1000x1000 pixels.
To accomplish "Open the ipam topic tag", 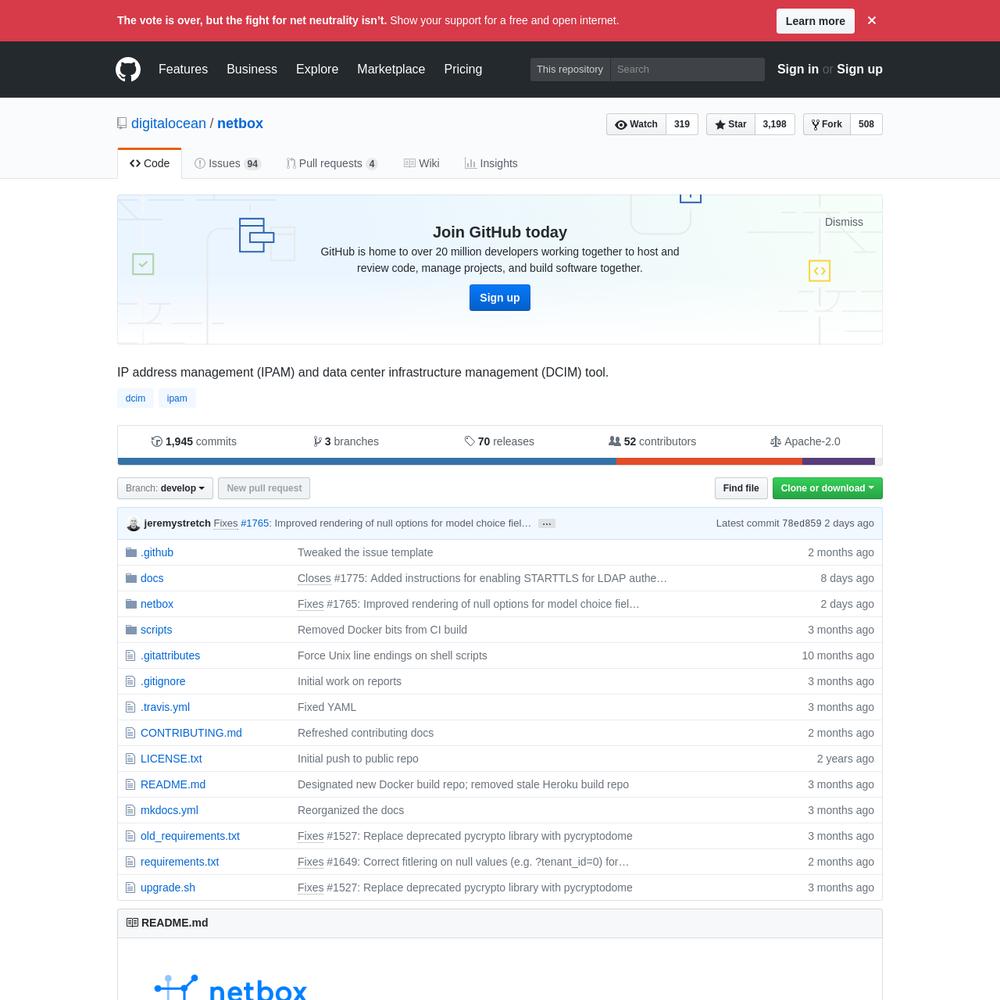I will point(177,399).
